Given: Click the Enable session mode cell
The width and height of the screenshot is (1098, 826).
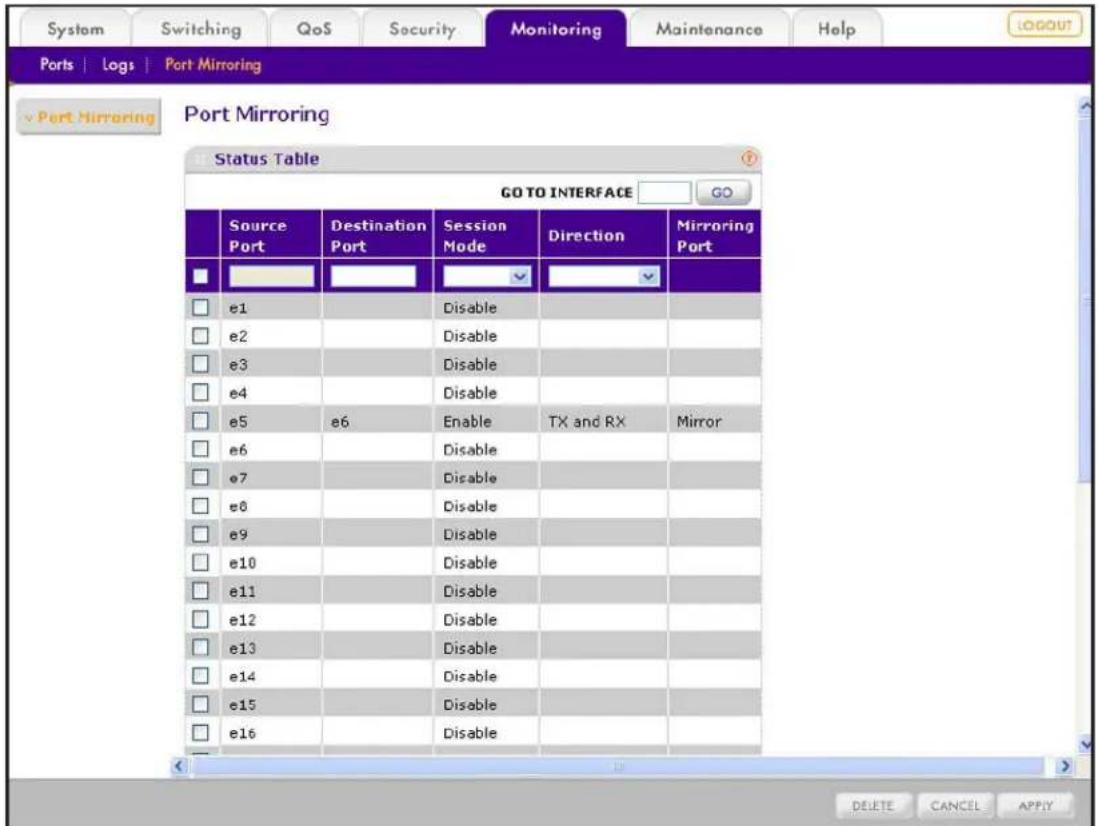Looking at the screenshot, I should click(x=487, y=421).
